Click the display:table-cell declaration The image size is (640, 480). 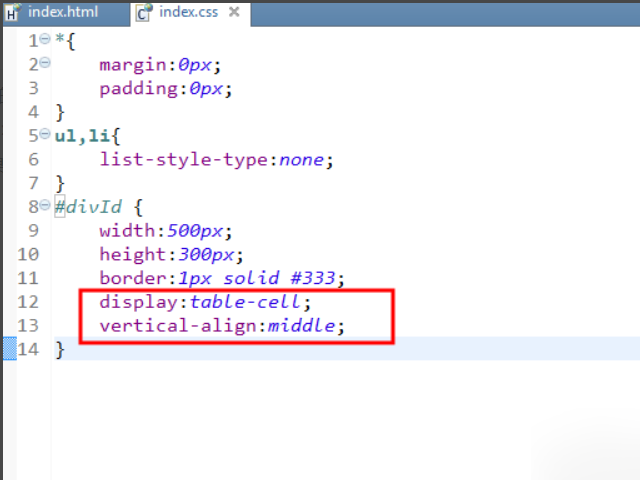click(x=205, y=302)
